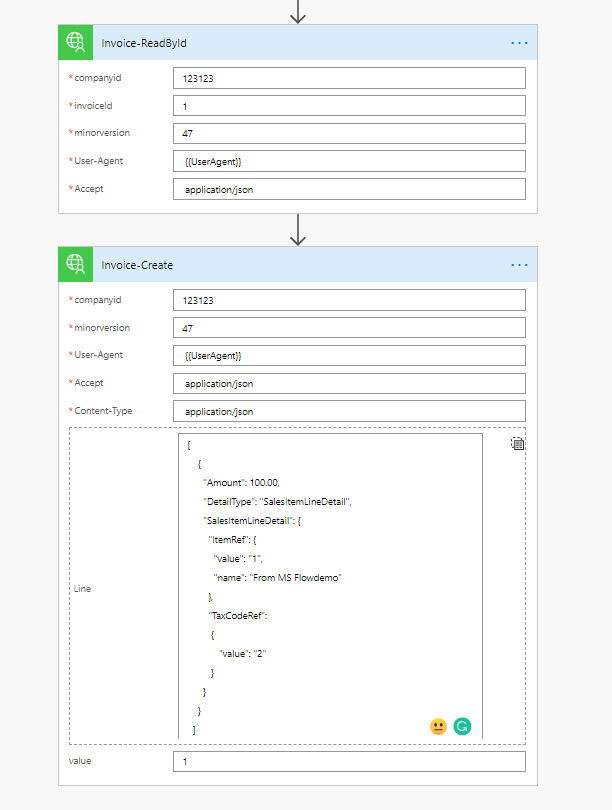Click Content-Type field in Invoice-Create
This screenshot has width=612, height=810.
coord(349,411)
